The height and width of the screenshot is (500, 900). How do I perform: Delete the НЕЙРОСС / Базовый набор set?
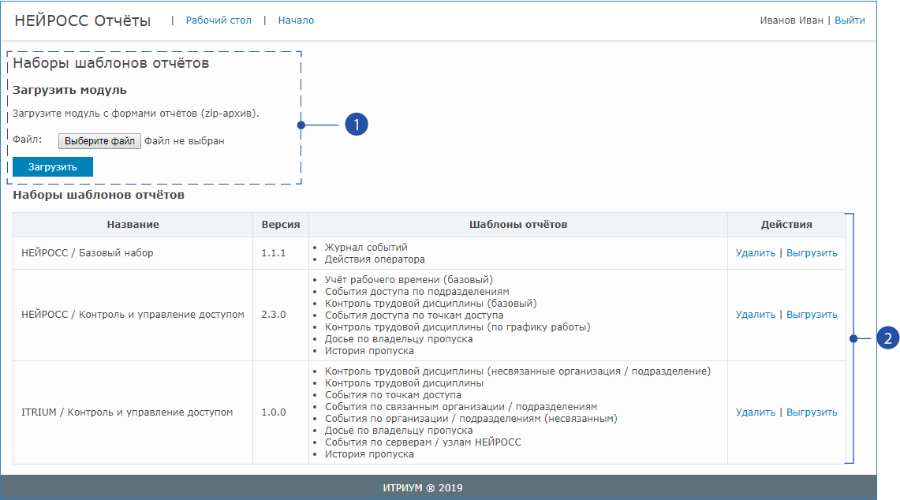[x=755, y=253]
